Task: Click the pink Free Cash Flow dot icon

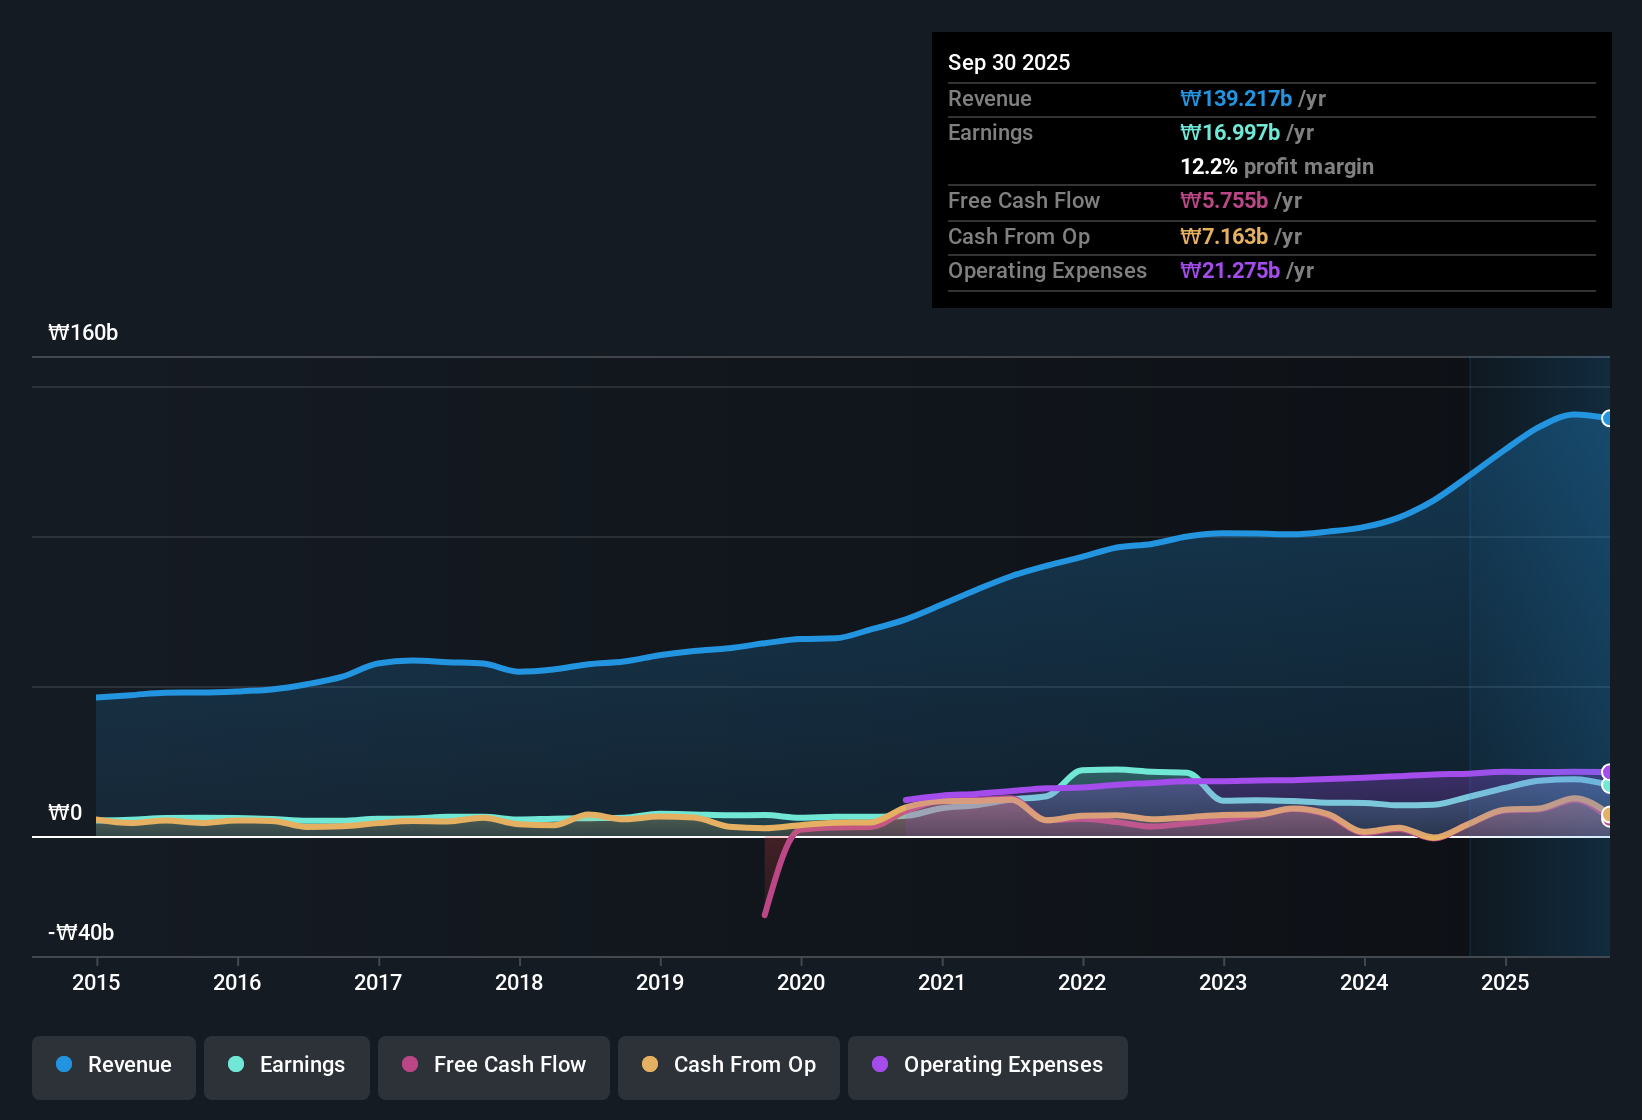Action: tap(409, 1065)
